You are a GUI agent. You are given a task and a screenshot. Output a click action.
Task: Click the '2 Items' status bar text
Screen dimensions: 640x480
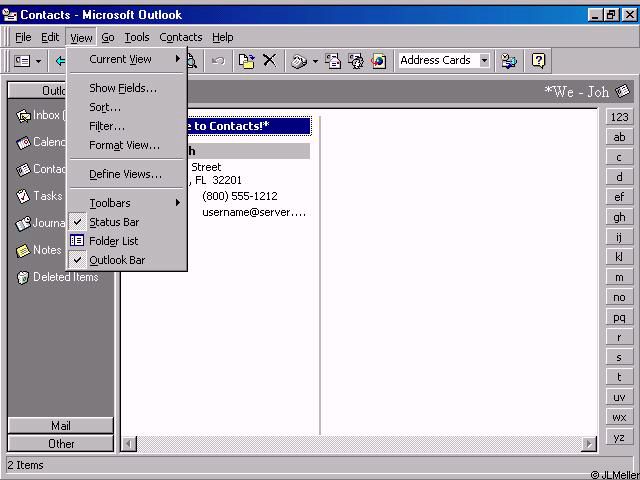coord(25,465)
